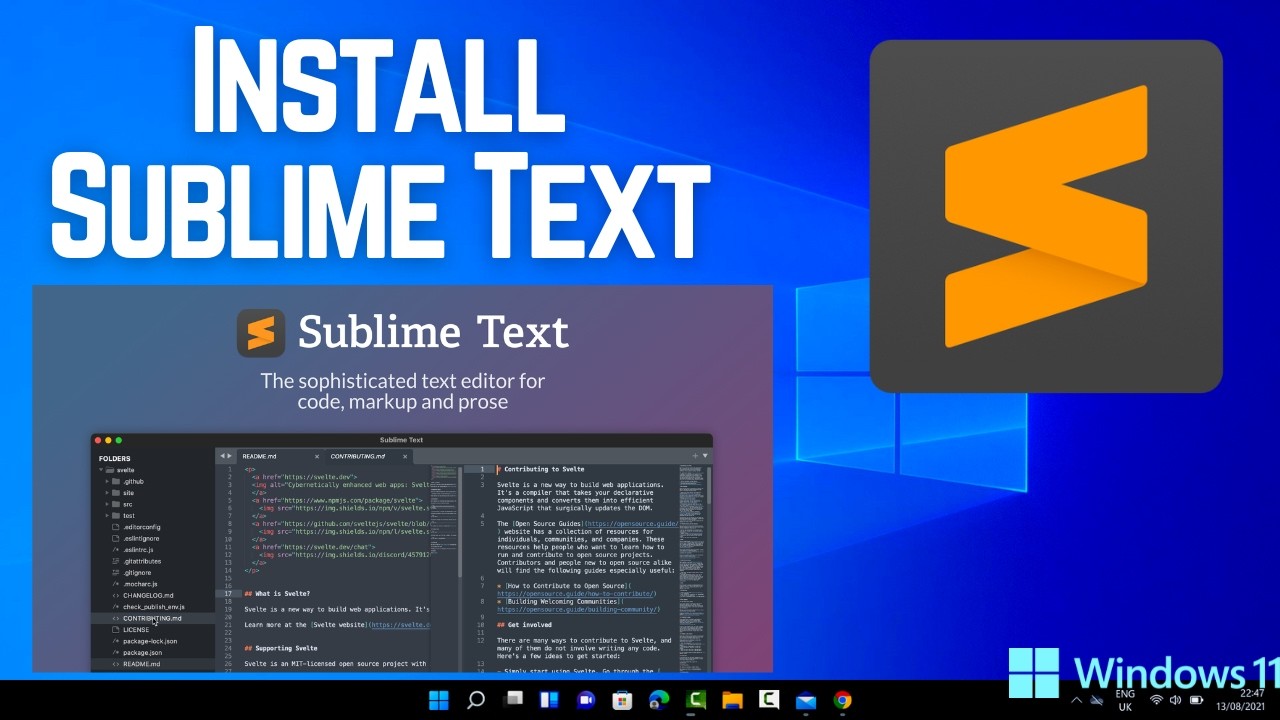Close the CONTRIBUTING.md tab
This screenshot has width=1280, height=720.
(x=406, y=456)
